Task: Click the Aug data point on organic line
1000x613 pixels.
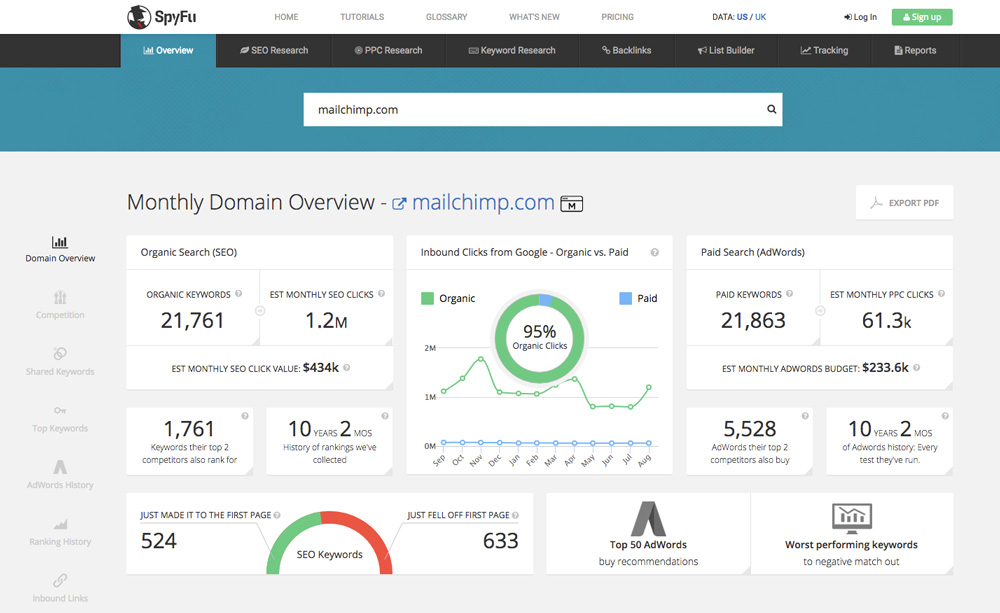Action: click(649, 387)
